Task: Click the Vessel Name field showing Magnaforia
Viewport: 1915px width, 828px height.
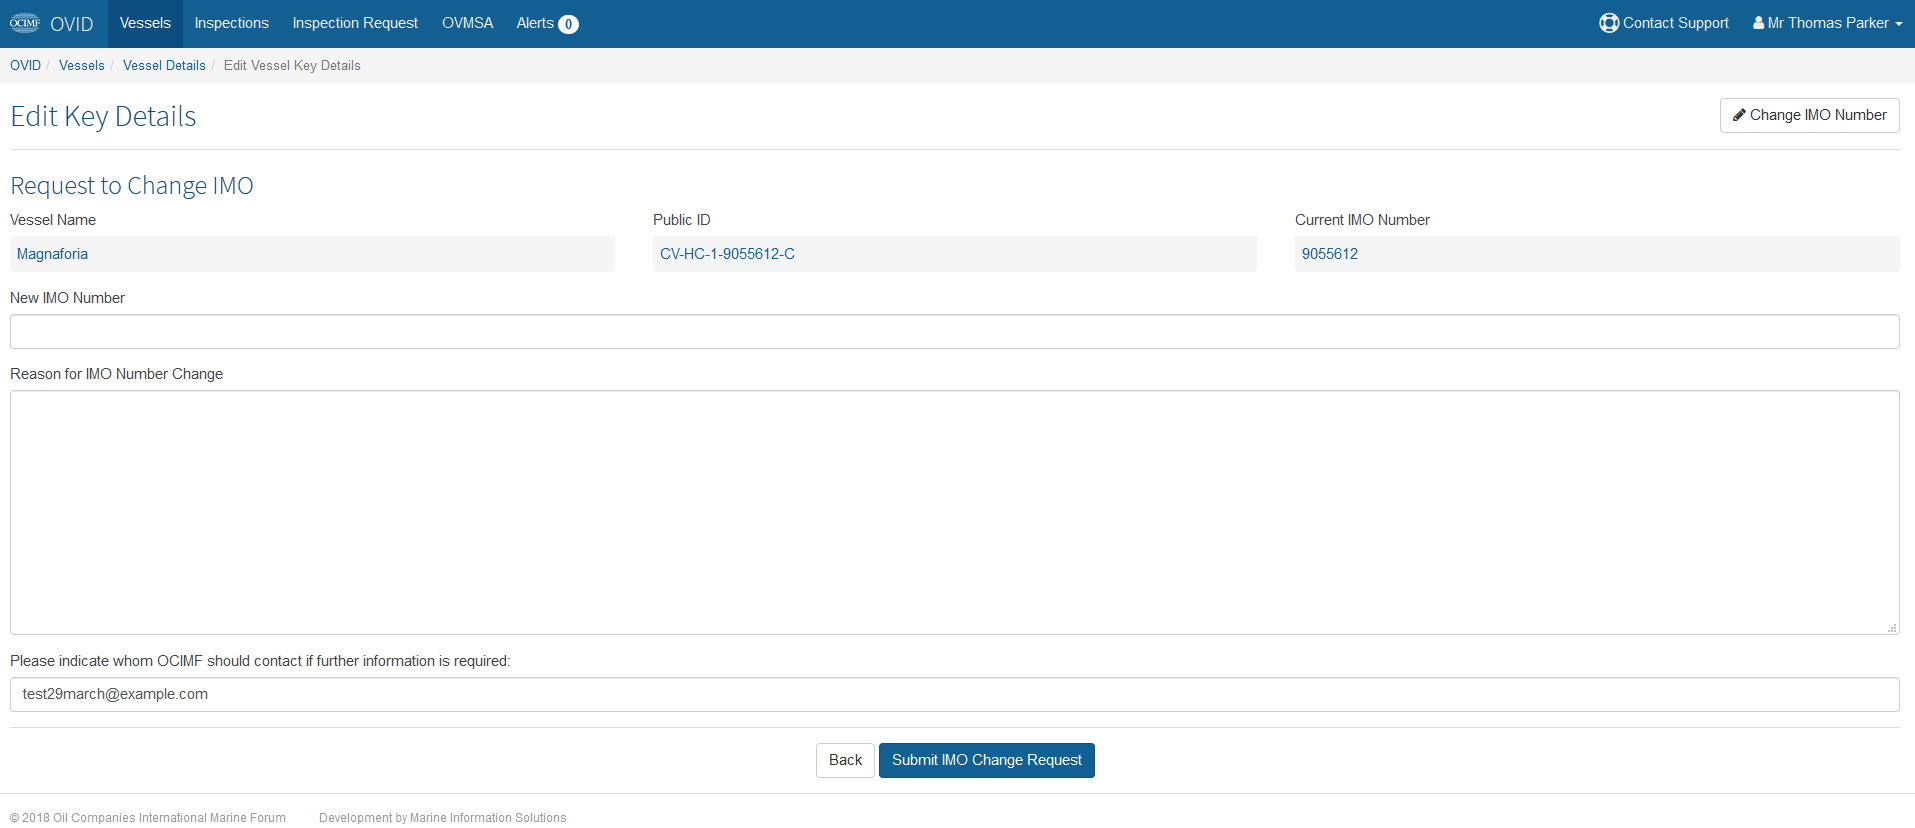Action: pyautogui.click(x=312, y=254)
